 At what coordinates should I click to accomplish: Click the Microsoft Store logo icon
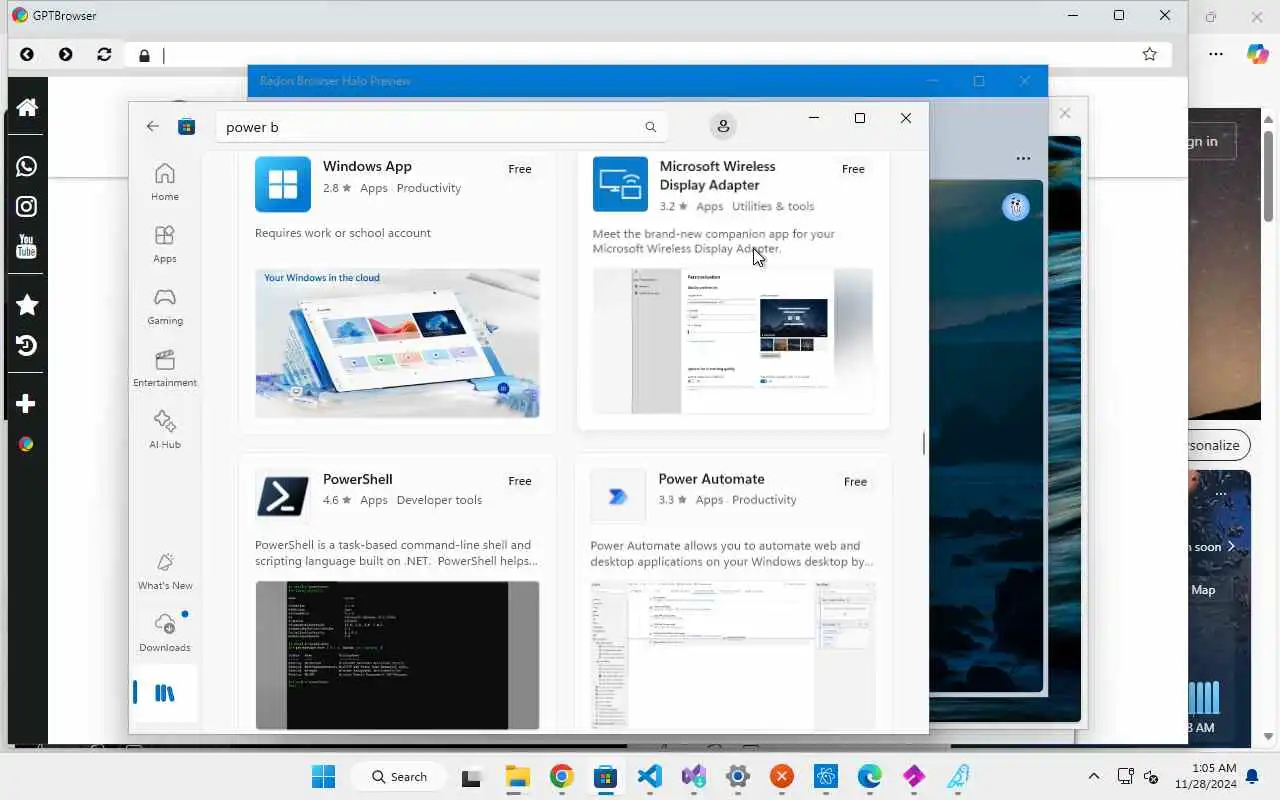point(186,126)
